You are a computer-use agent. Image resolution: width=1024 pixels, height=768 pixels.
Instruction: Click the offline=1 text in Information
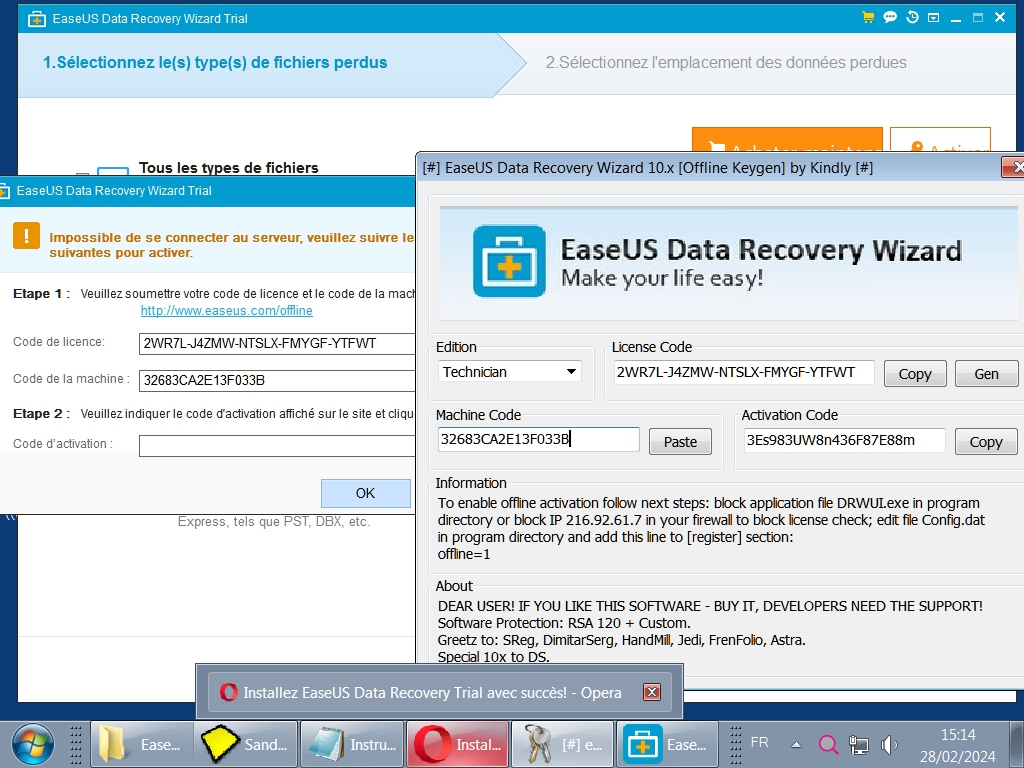tap(464, 554)
